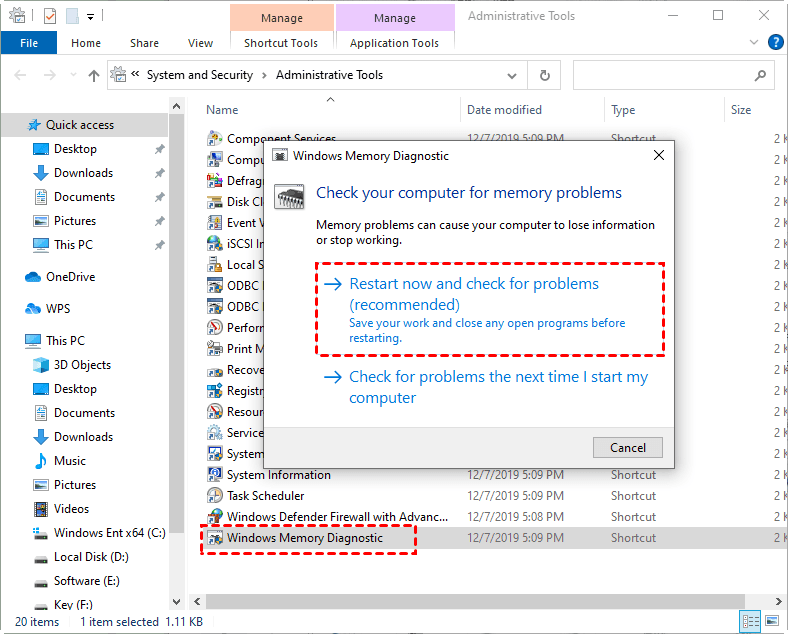The image size is (788, 634).
Task: Click the iSCSI Initiator icon
Action: (215, 244)
